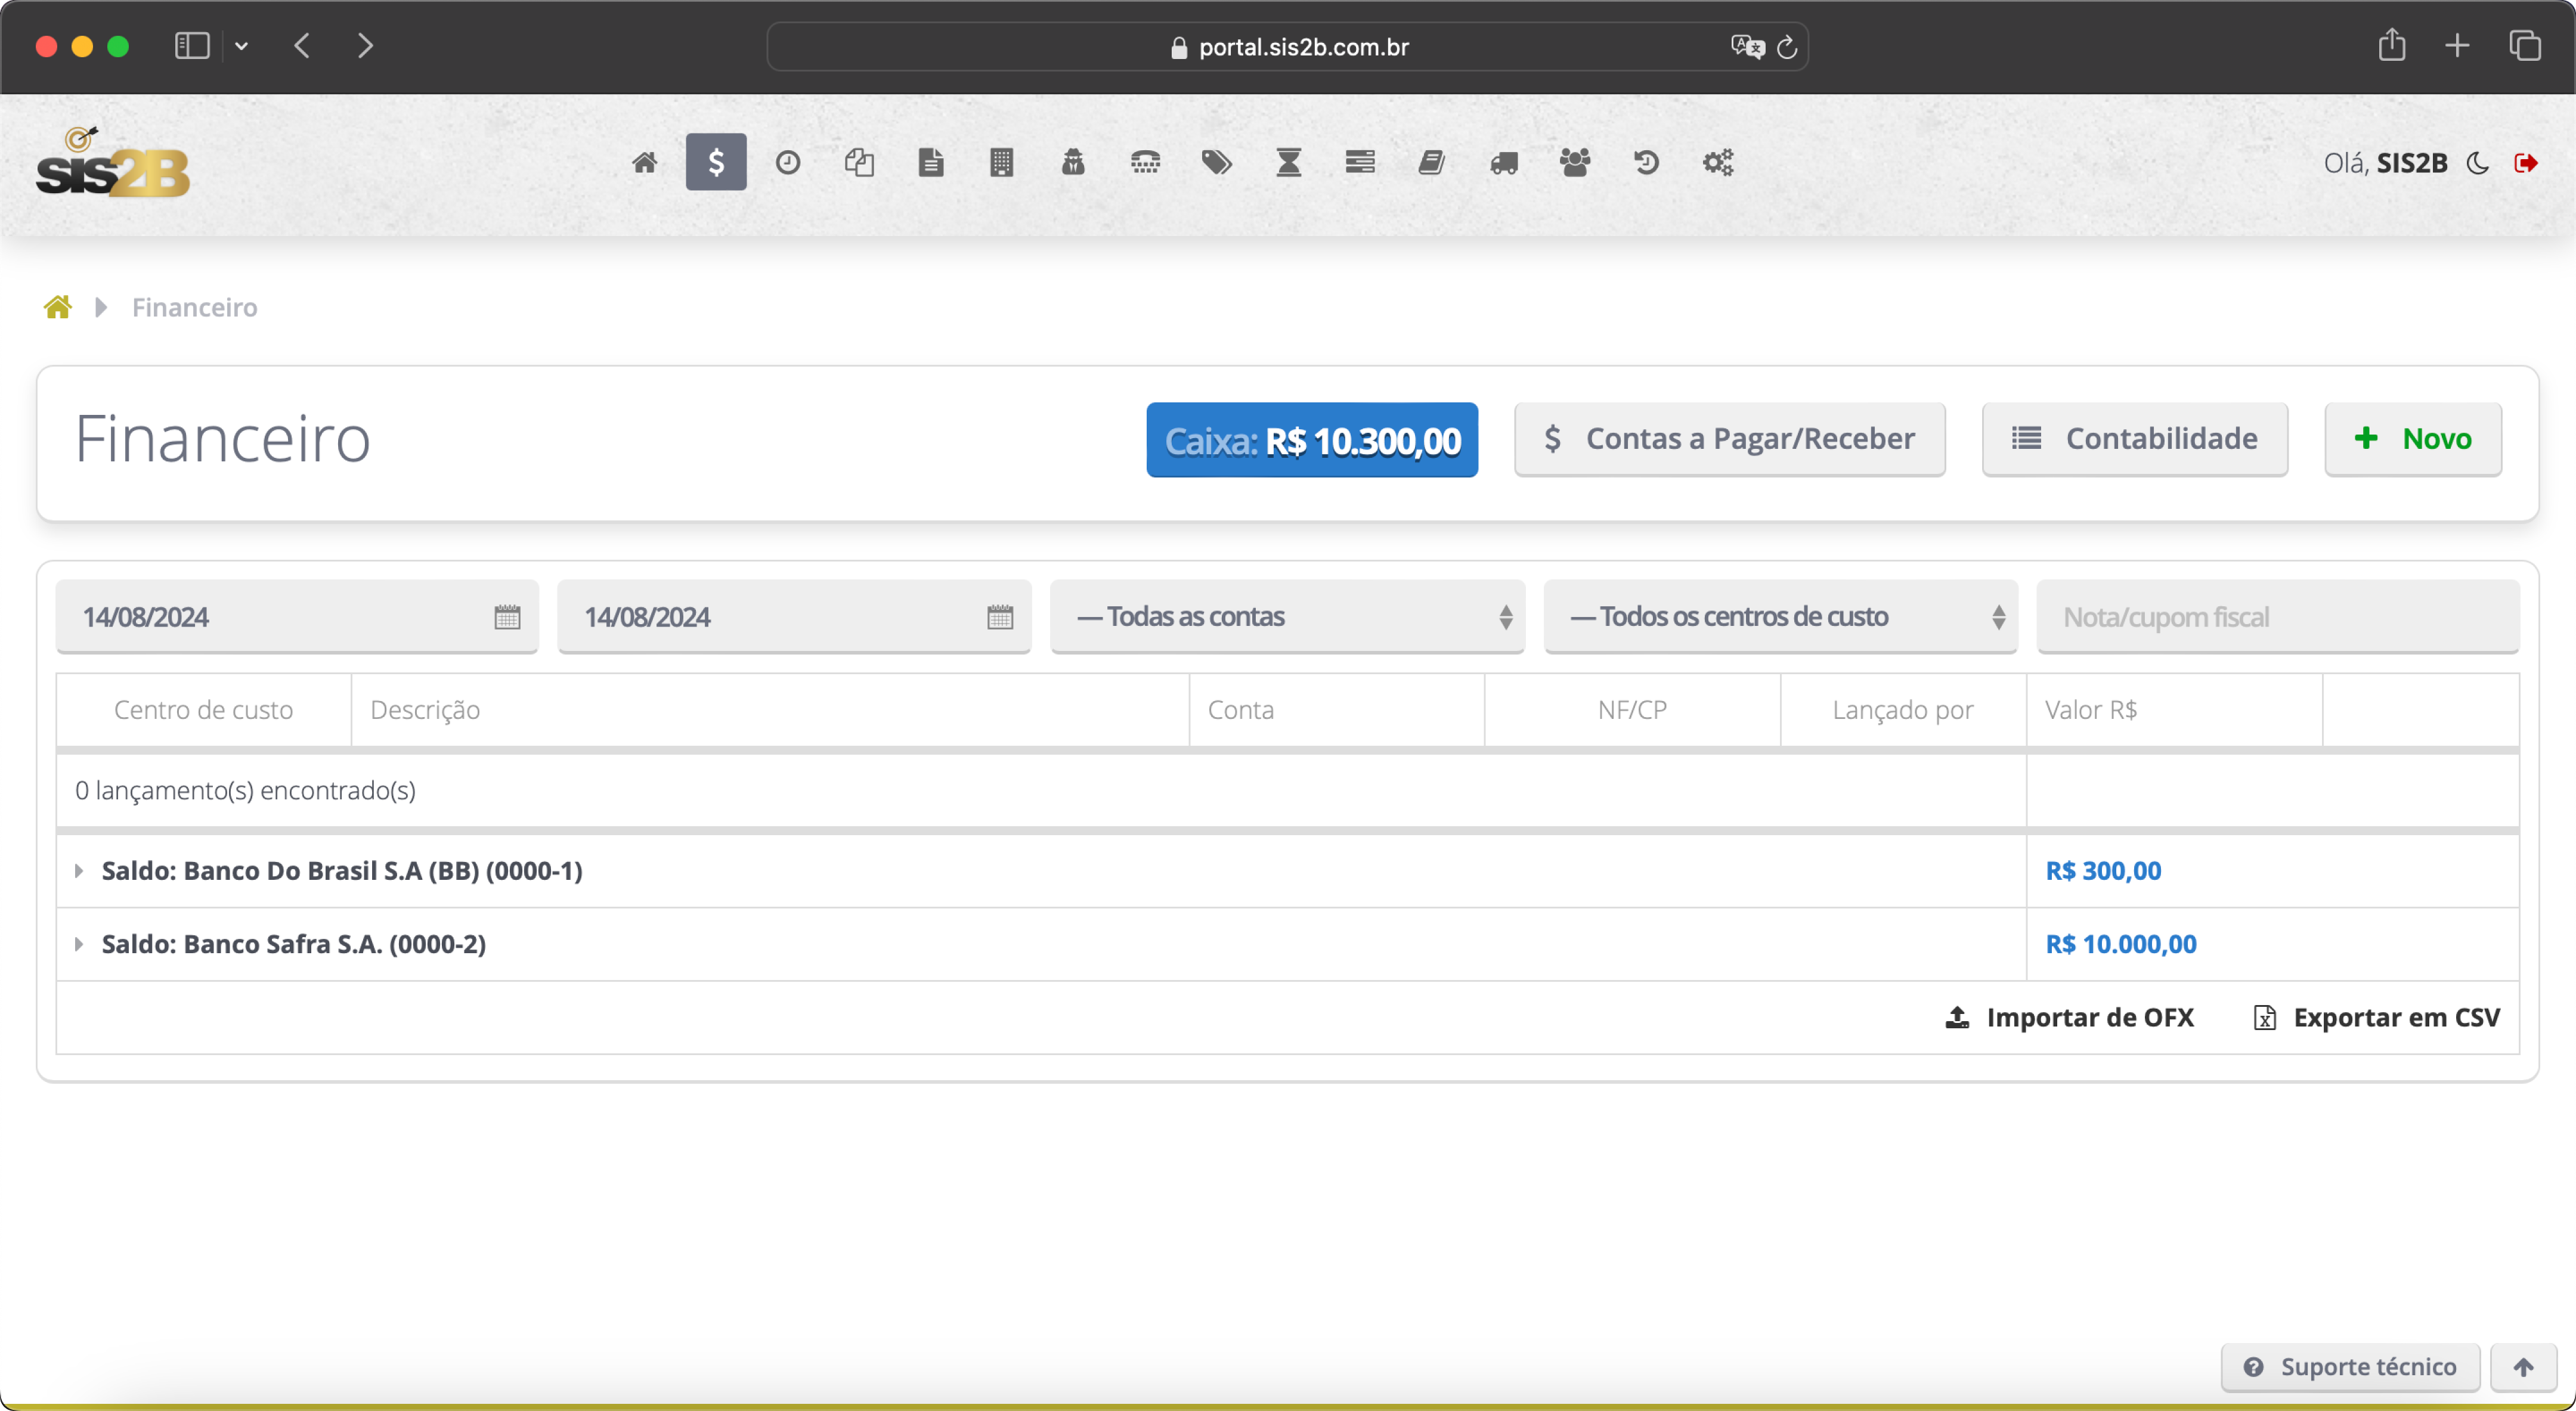
Task: Open Safari sidebar dropdown chevron
Action: pos(241,46)
